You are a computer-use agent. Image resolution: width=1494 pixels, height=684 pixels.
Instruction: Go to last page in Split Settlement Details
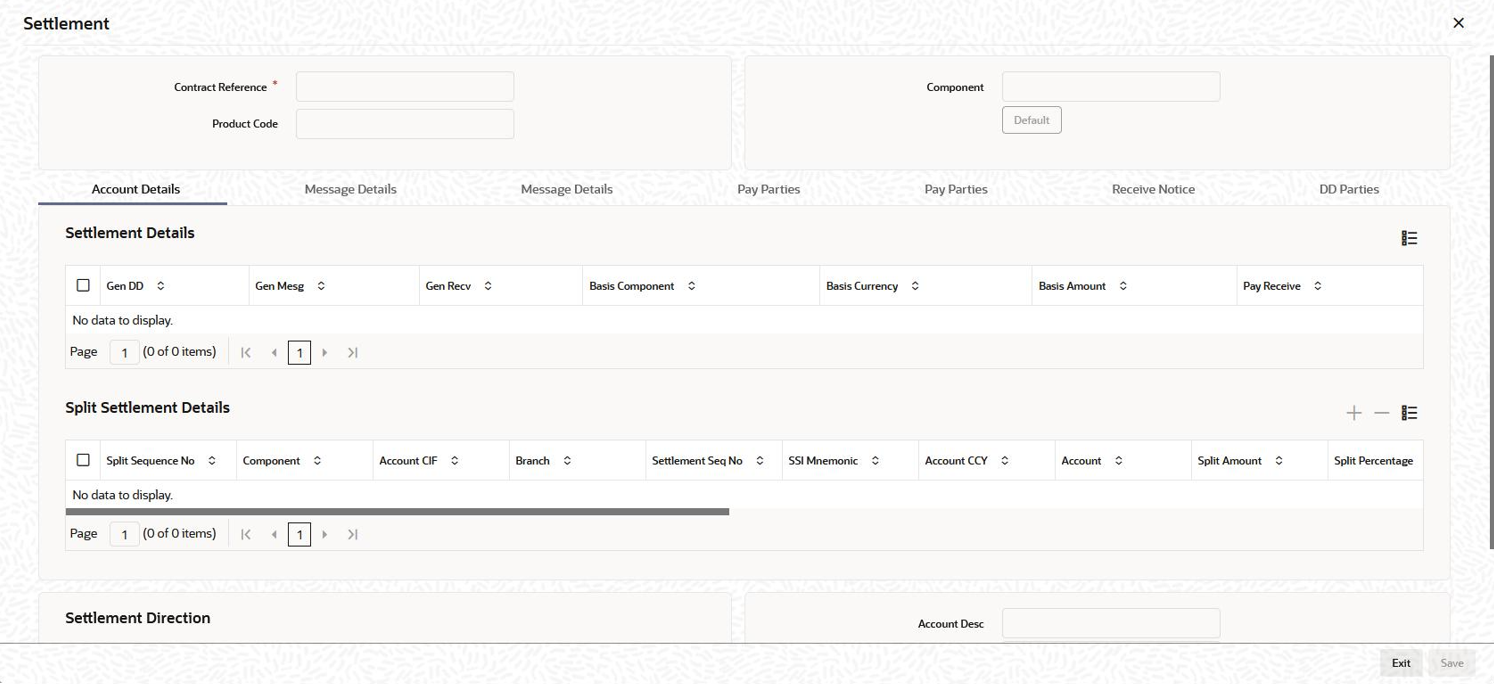[353, 534]
